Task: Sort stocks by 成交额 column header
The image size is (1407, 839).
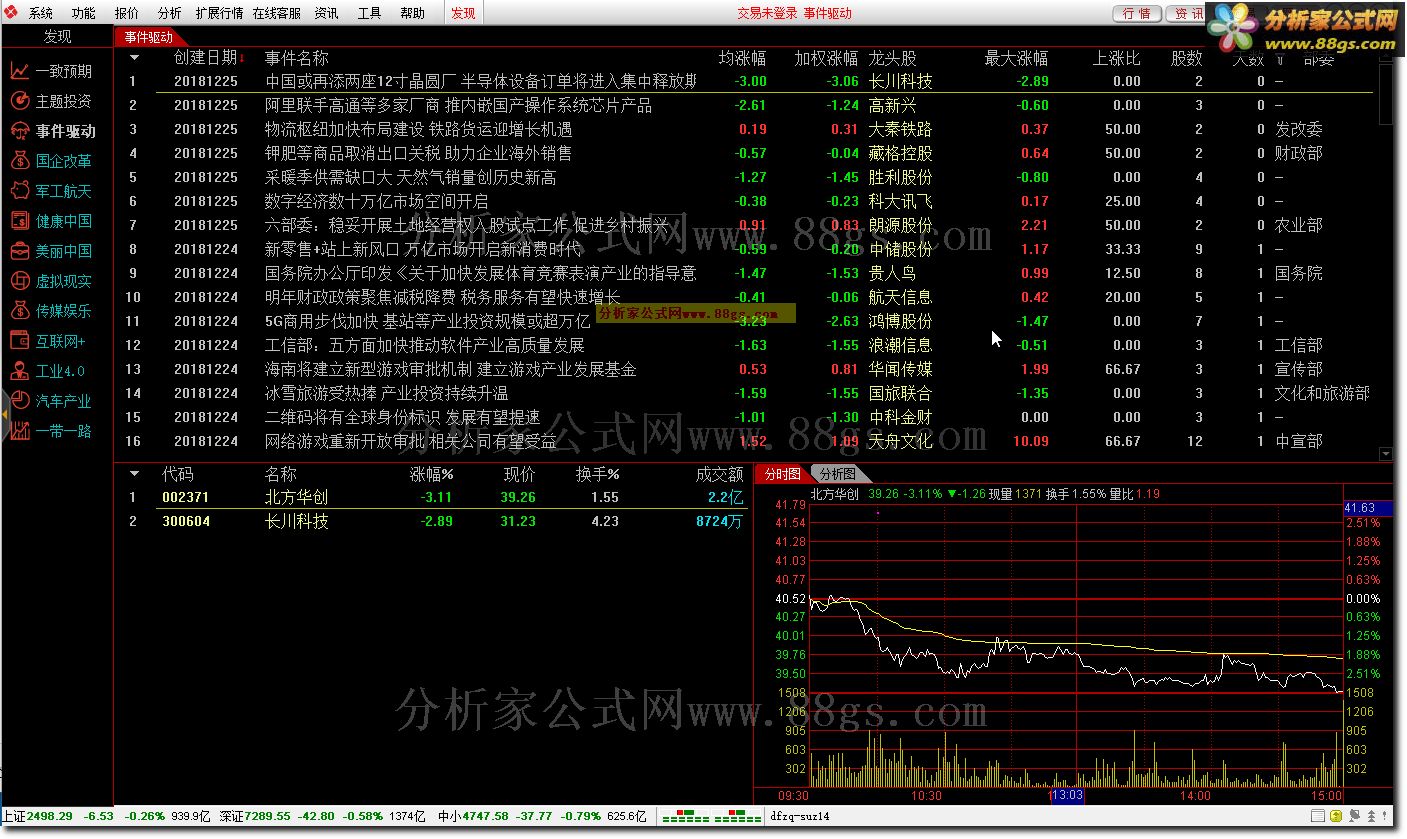Action: (719, 474)
